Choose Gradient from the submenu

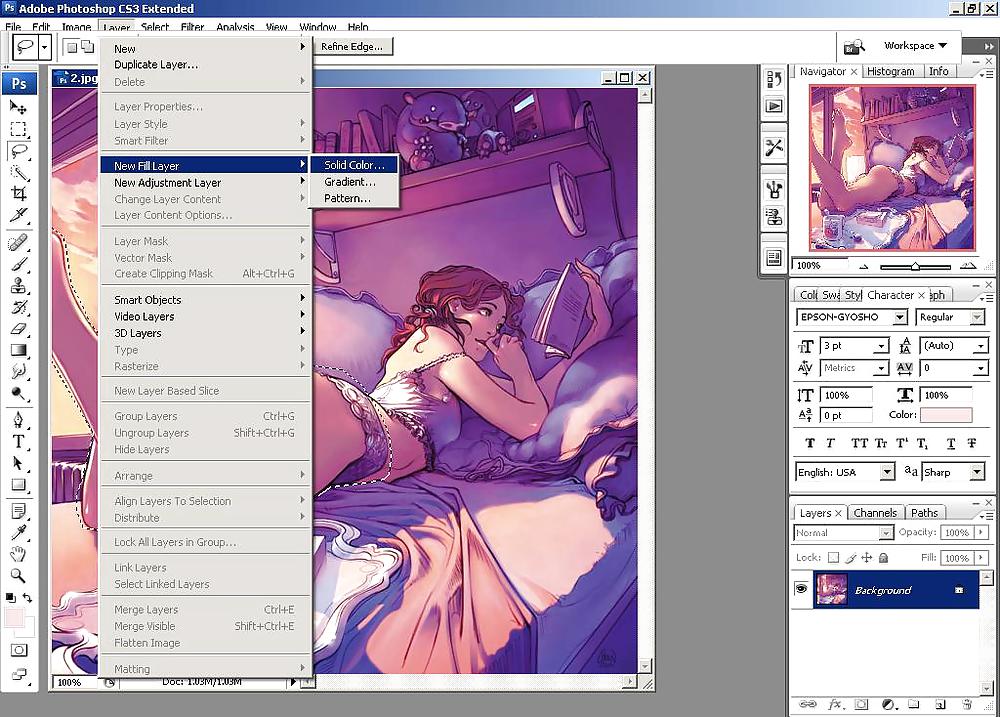pos(354,182)
